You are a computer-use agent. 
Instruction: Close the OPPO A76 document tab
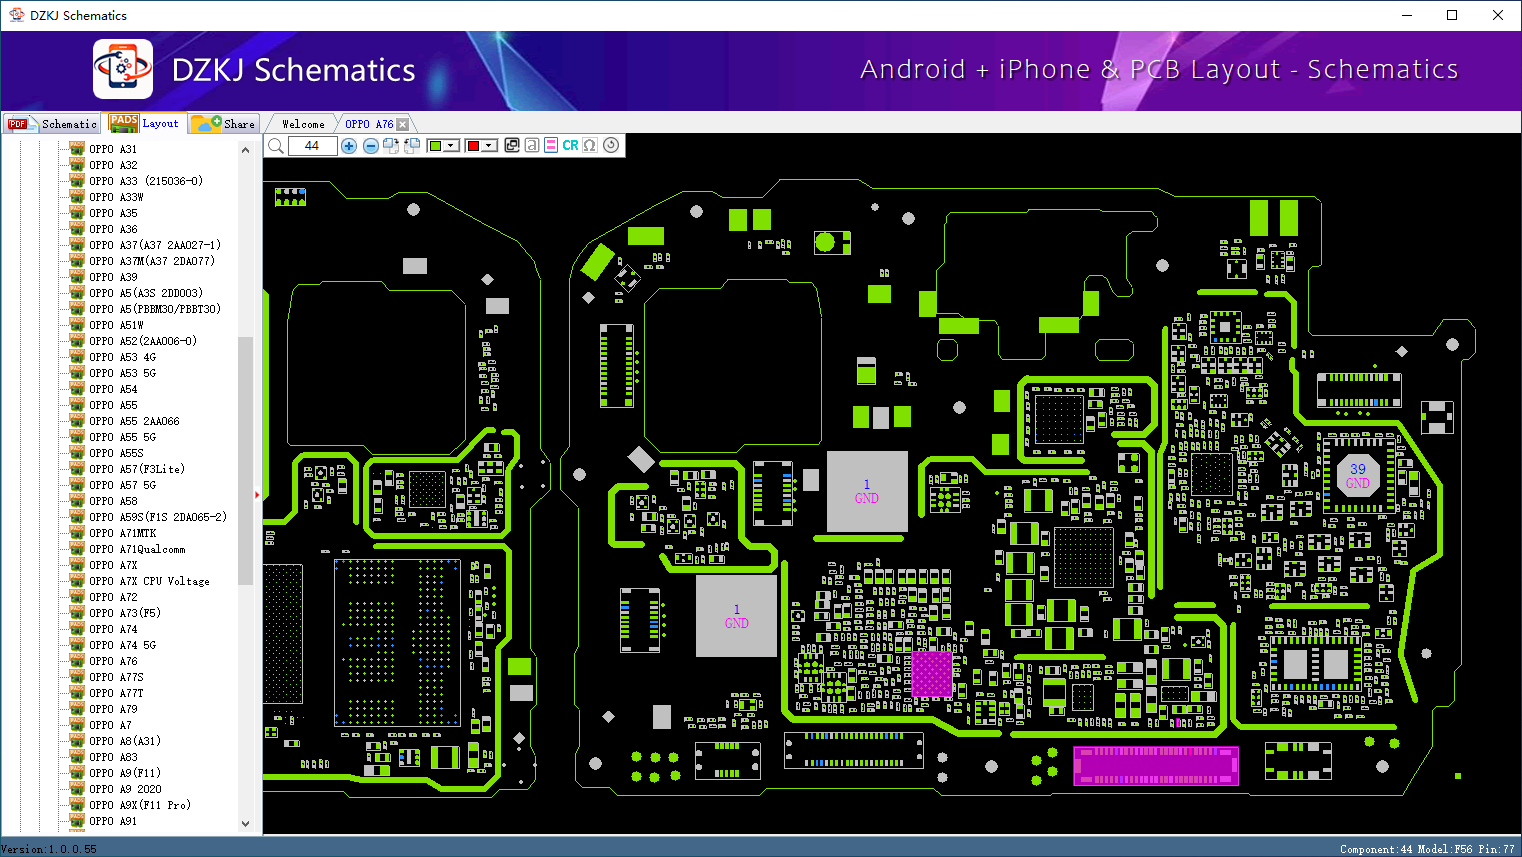point(403,124)
